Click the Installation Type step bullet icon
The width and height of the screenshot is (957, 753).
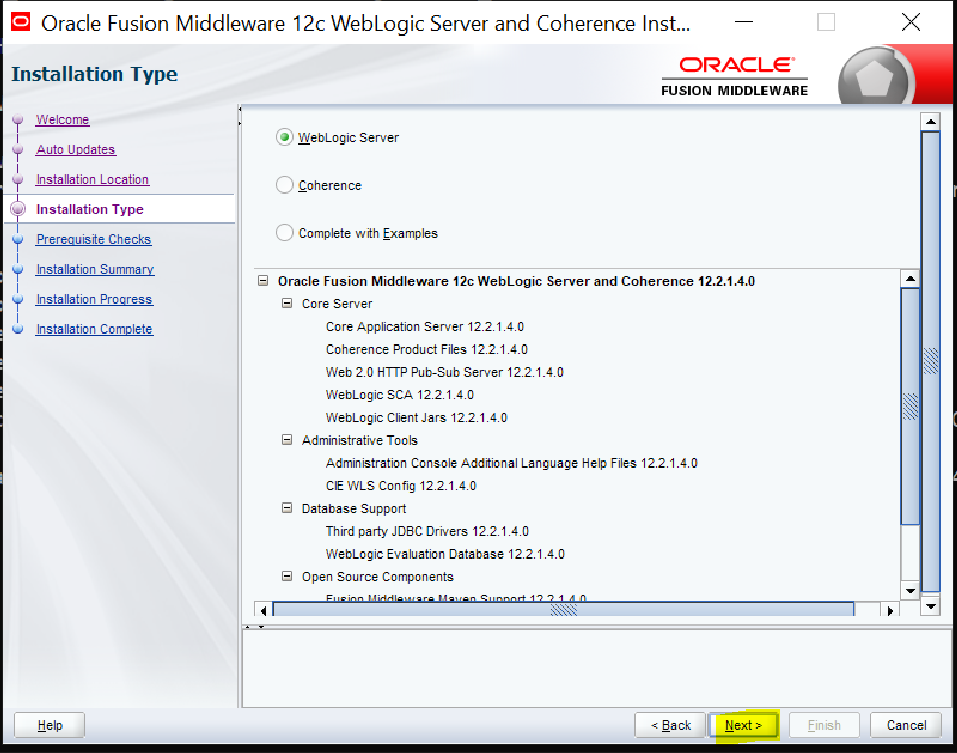pyautogui.click(x=17, y=209)
